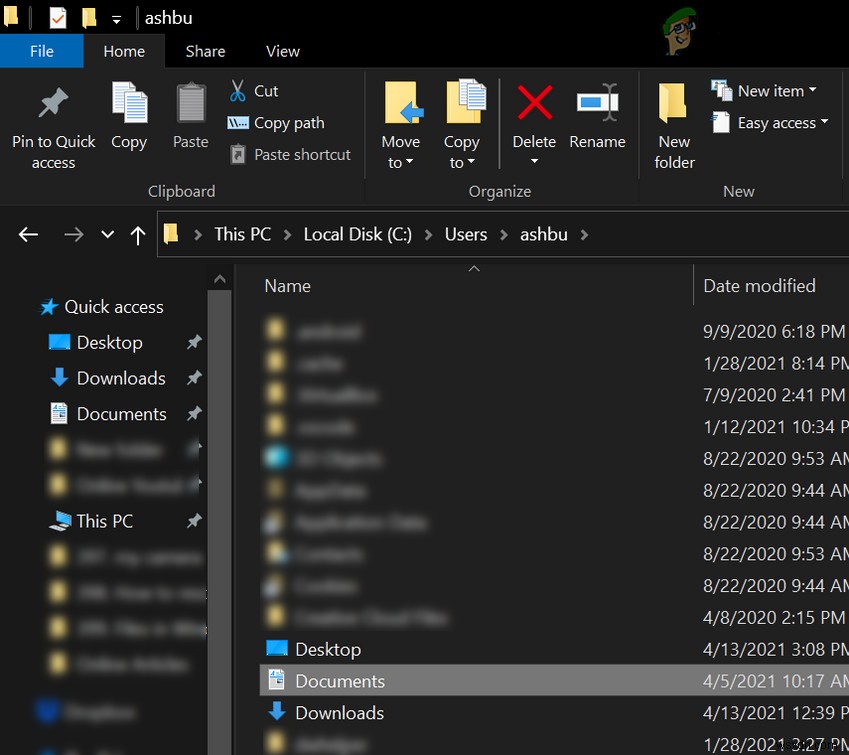The height and width of the screenshot is (755, 849).
Task: Navigate back with the left arrow button
Action: [x=27, y=234]
